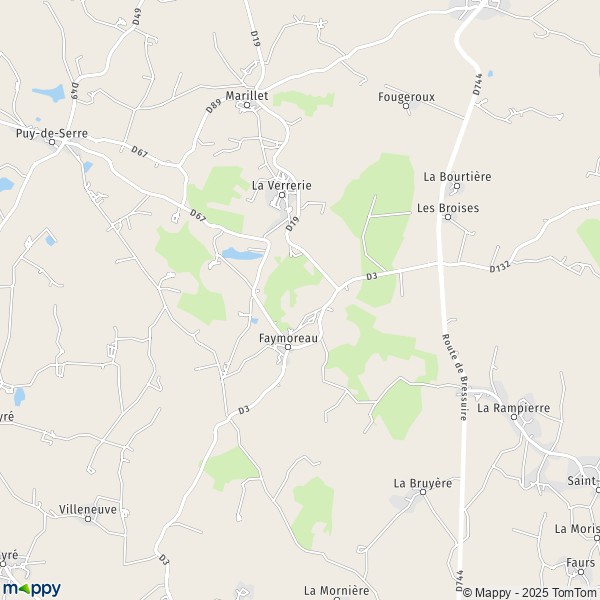Click the Marillet place marker
Viewport: 600px width, 600px height.
247,105
